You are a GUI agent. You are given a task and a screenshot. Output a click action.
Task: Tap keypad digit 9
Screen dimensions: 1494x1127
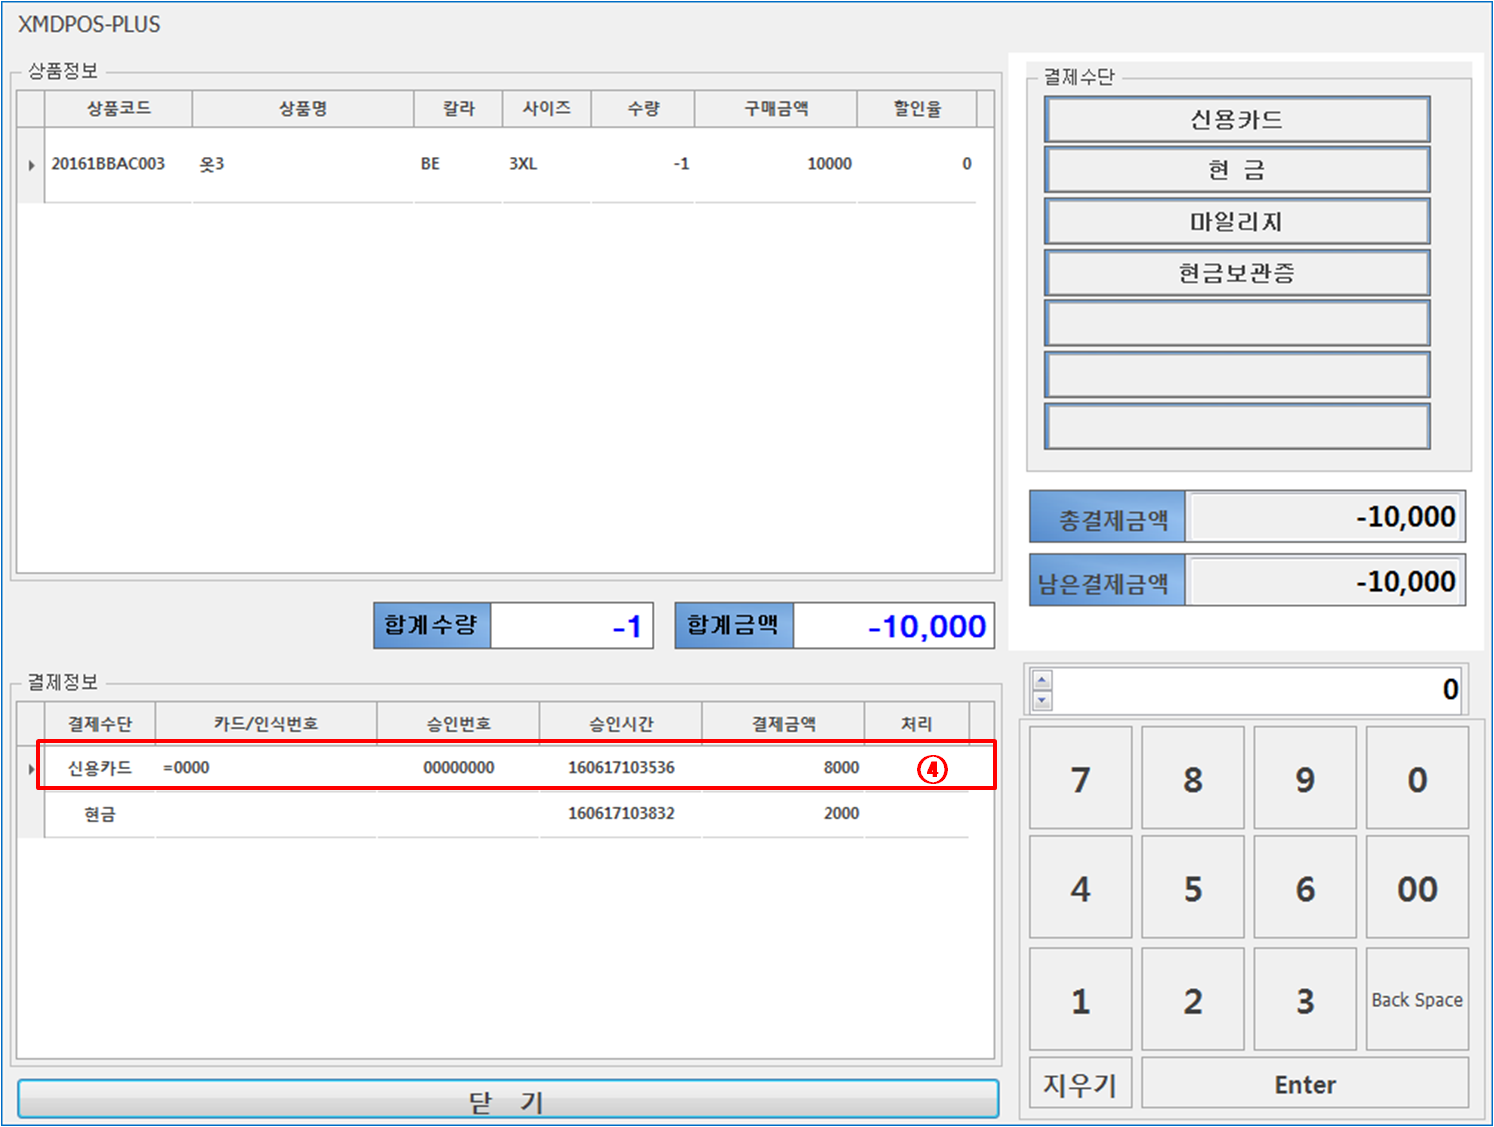pyautogui.click(x=1305, y=778)
